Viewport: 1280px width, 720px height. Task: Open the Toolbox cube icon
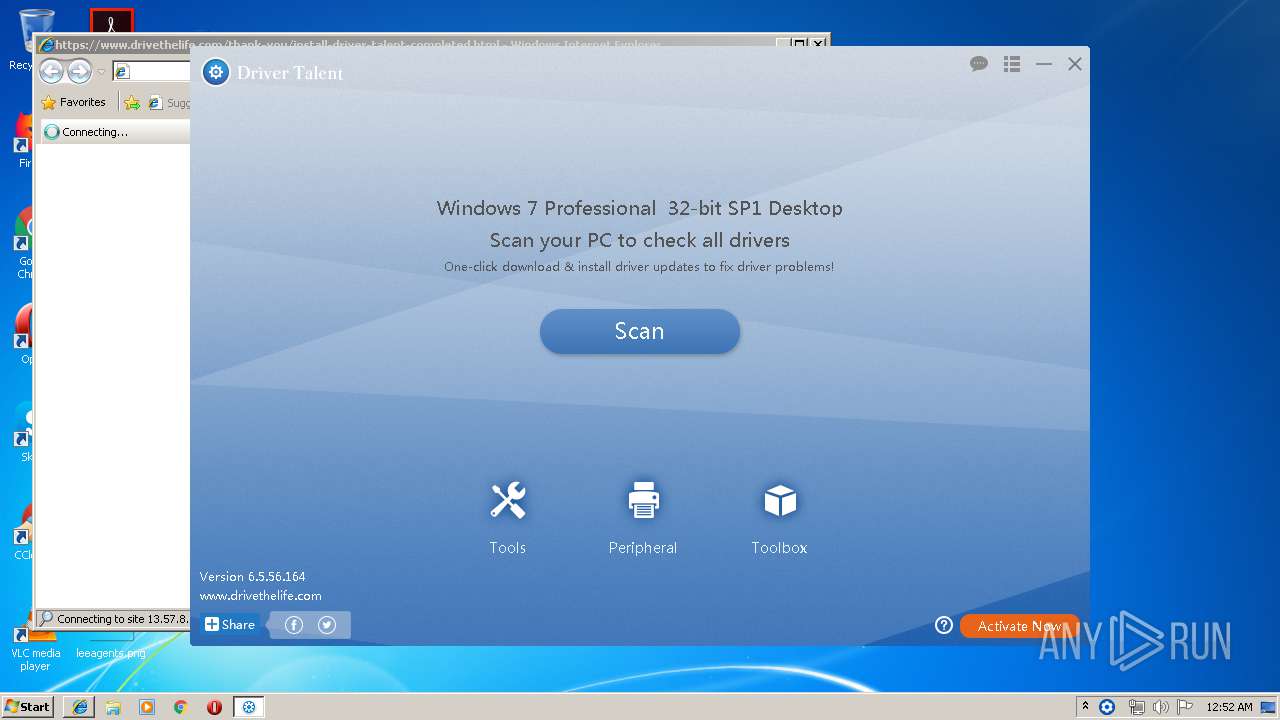click(x=780, y=500)
